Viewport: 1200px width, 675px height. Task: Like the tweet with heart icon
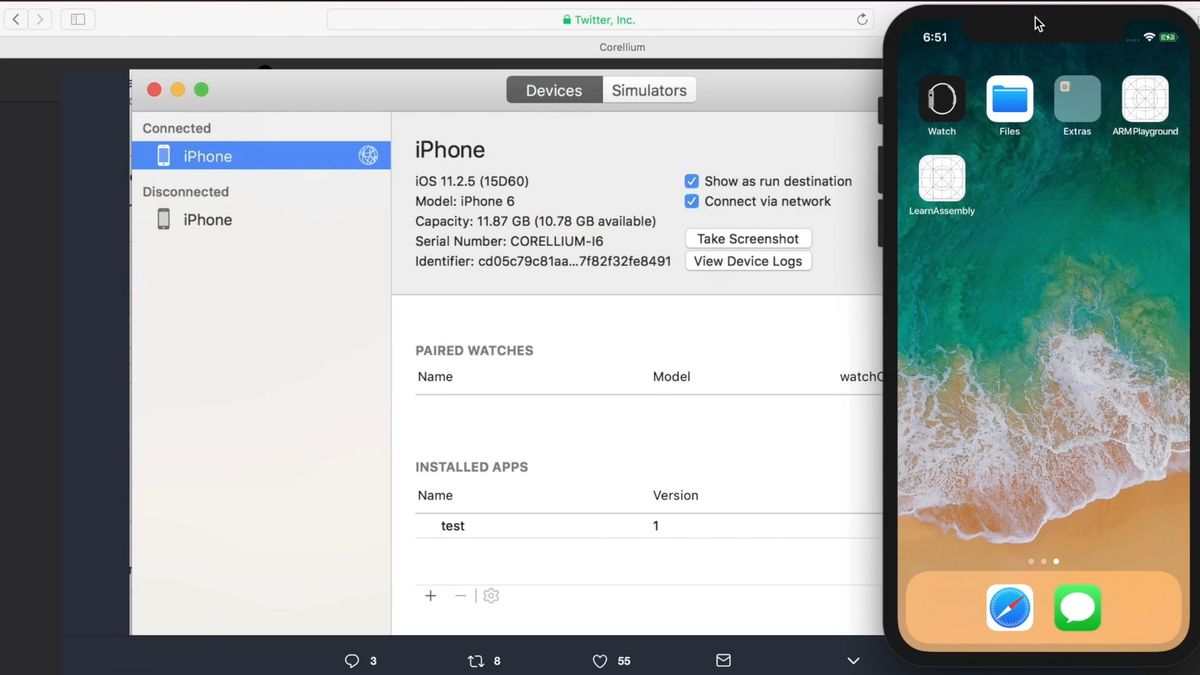[x=600, y=661]
